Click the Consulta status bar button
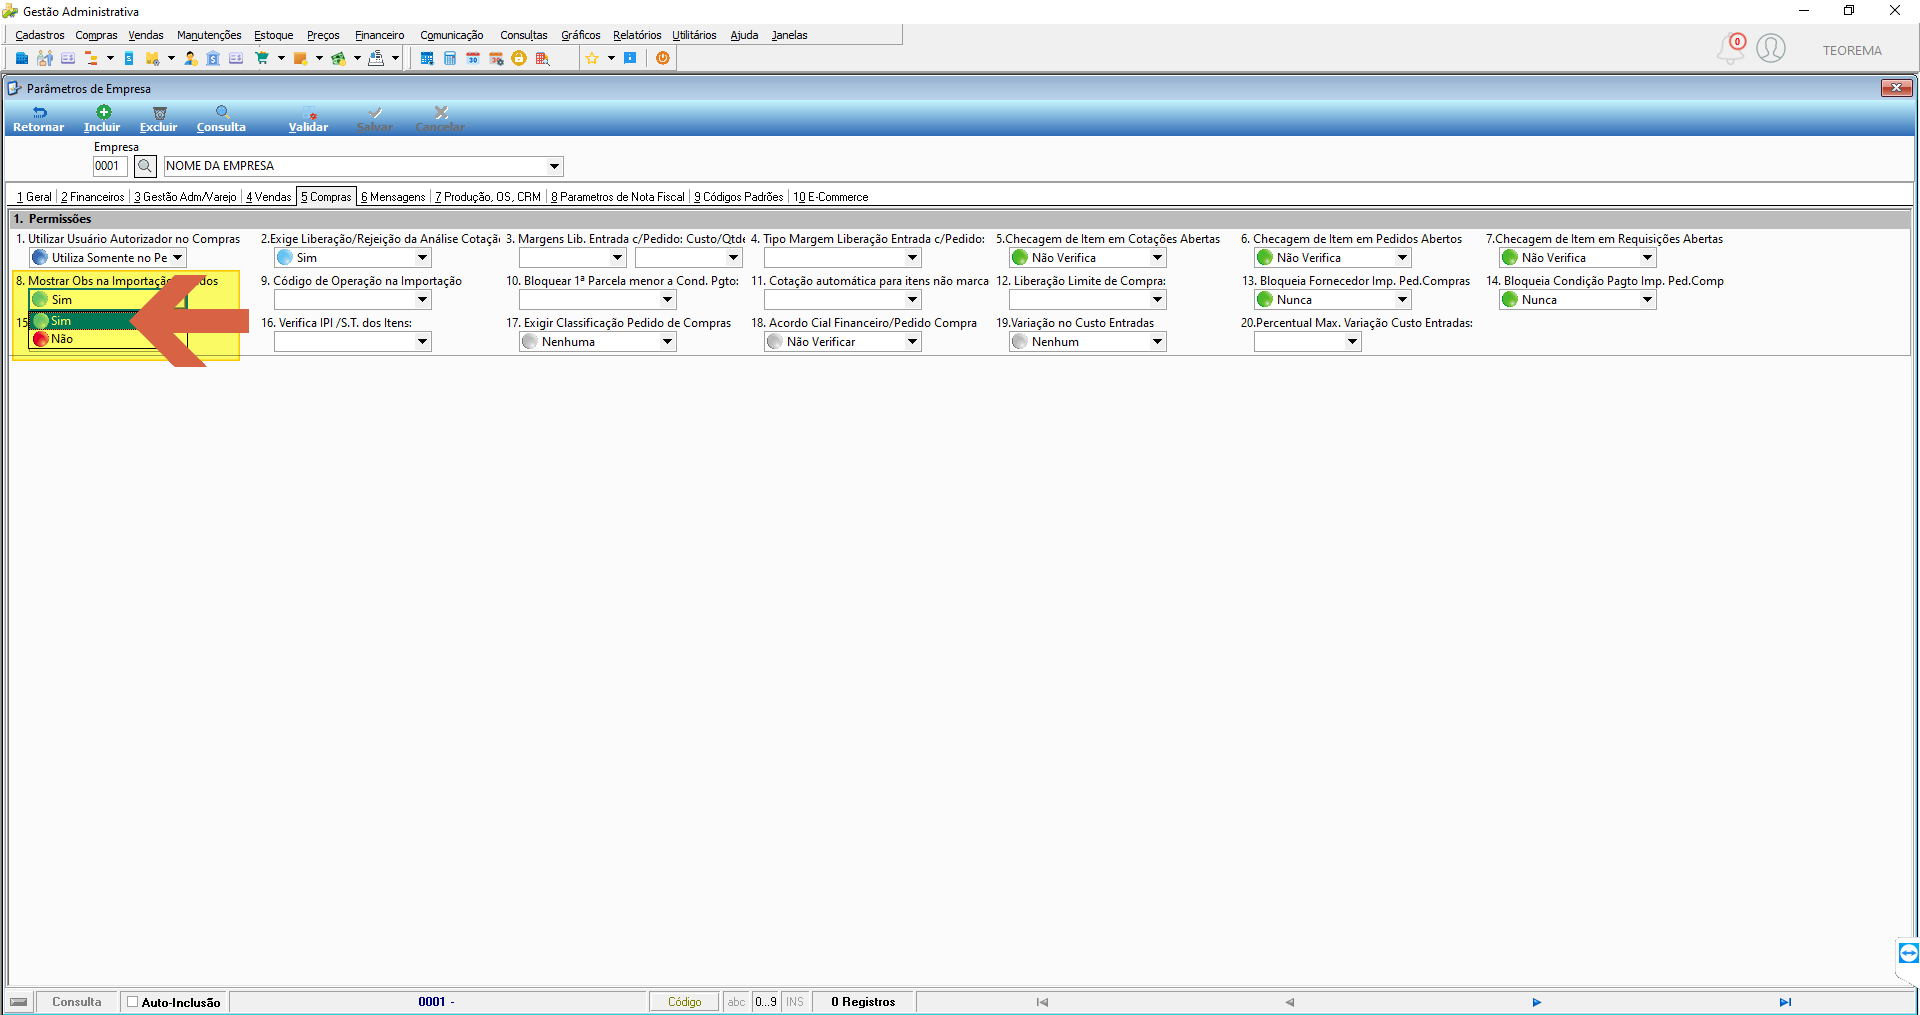Image resolution: width=1920 pixels, height=1015 pixels. tap(77, 1002)
